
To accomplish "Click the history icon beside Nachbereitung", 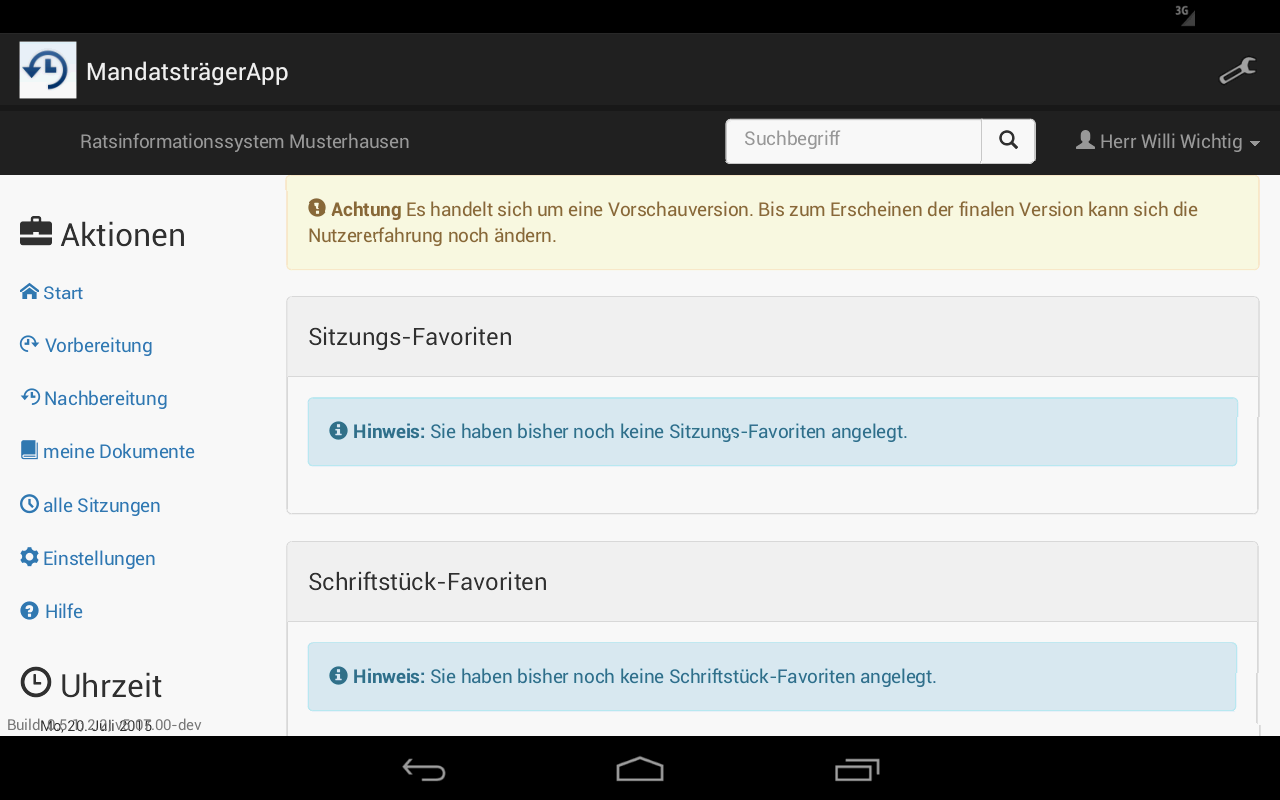I will pyautogui.click(x=30, y=398).
